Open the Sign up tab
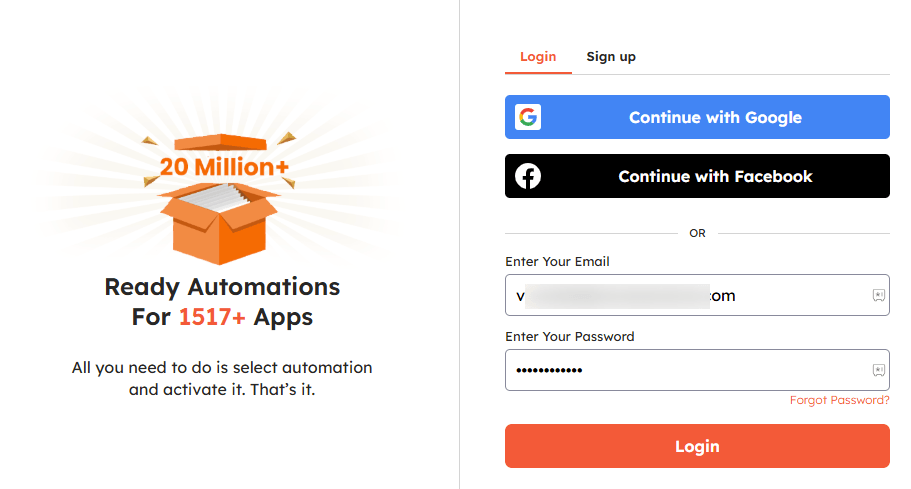911x489 pixels. (x=611, y=57)
